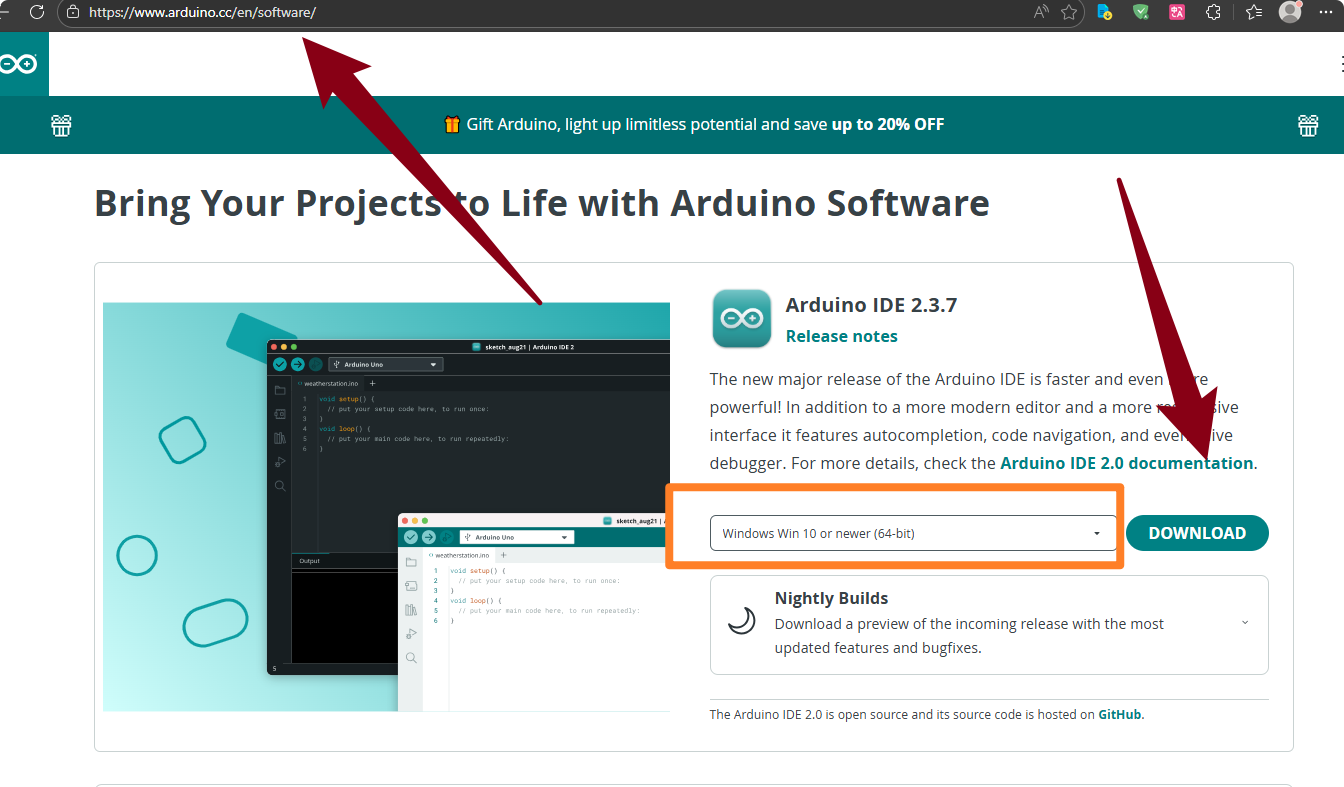Click the gift icon at banner's left end
This screenshot has height=787, width=1344.
[62, 125]
